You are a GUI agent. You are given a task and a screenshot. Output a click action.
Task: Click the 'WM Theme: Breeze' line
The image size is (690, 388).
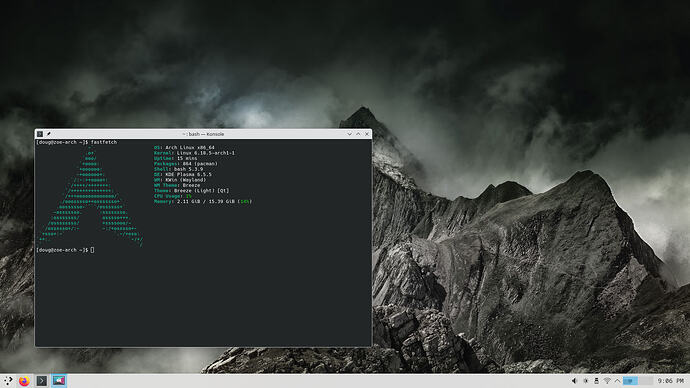(176, 185)
